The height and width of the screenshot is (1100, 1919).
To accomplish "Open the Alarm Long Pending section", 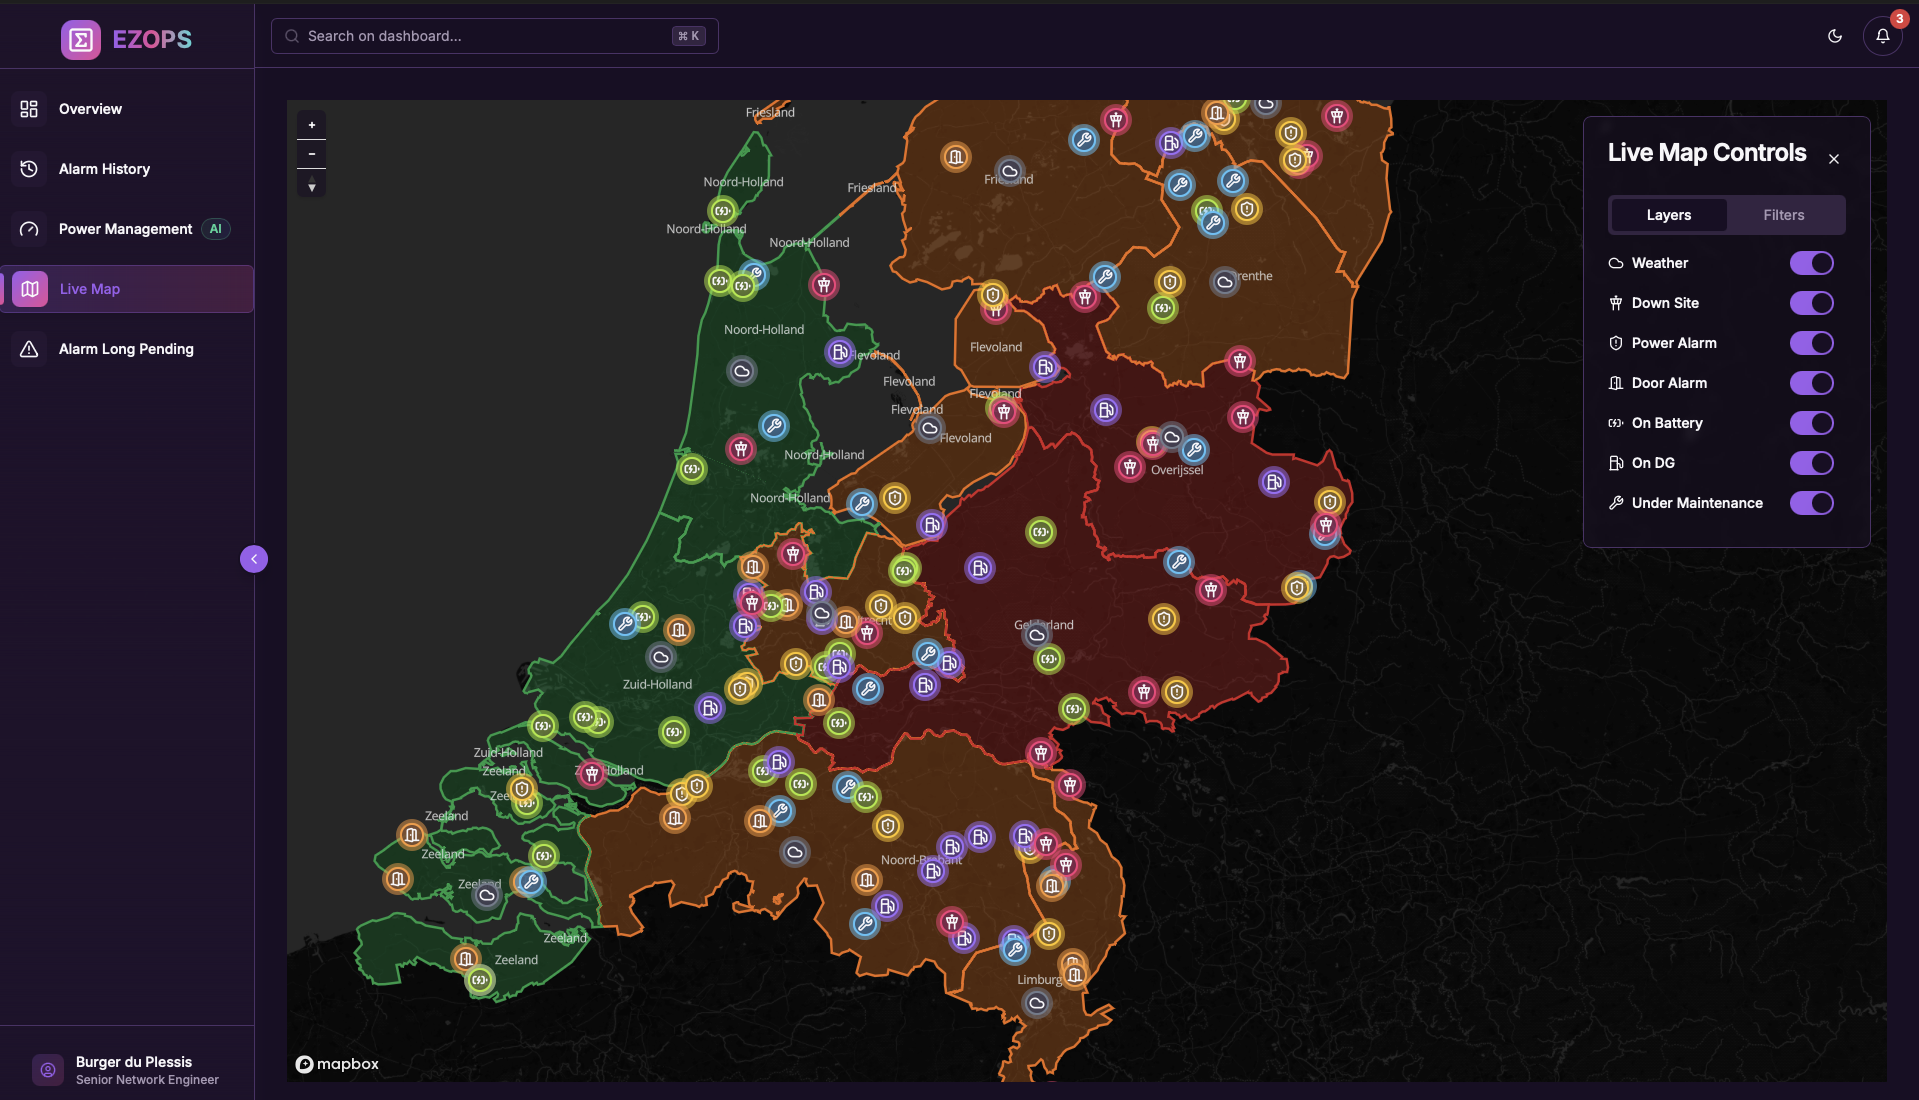I will [x=125, y=349].
